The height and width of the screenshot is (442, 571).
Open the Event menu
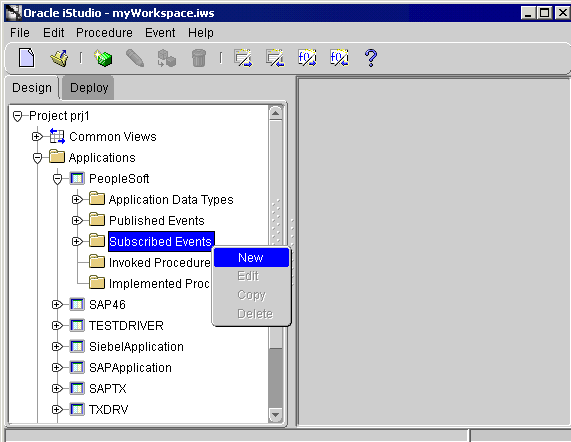[160, 33]
